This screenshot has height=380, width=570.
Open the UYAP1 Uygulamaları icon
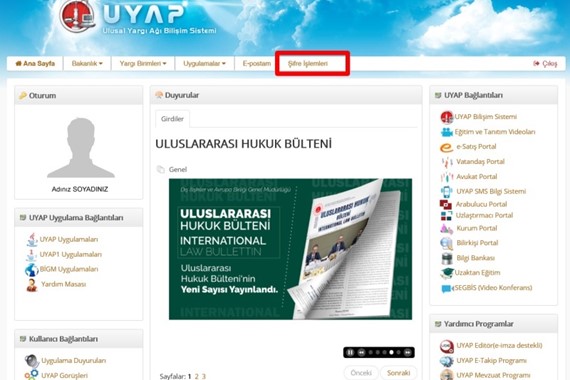(x=31, y=255)
